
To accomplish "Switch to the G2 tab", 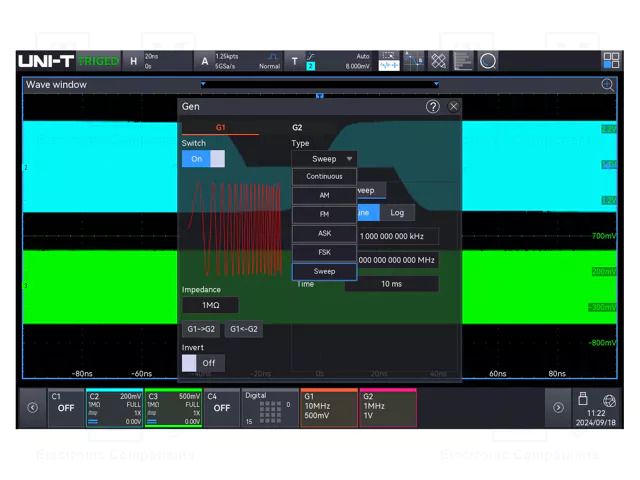I will point(297,128).
